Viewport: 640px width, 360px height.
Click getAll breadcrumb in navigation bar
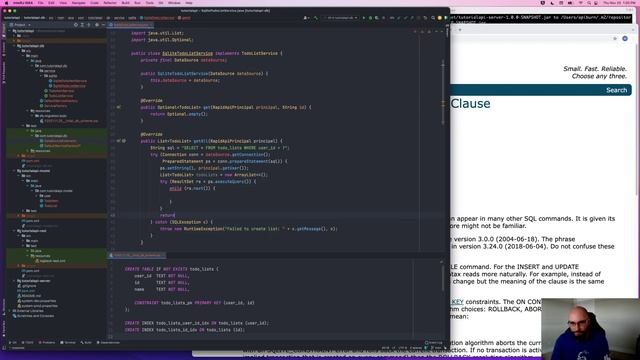click(185, 18)
